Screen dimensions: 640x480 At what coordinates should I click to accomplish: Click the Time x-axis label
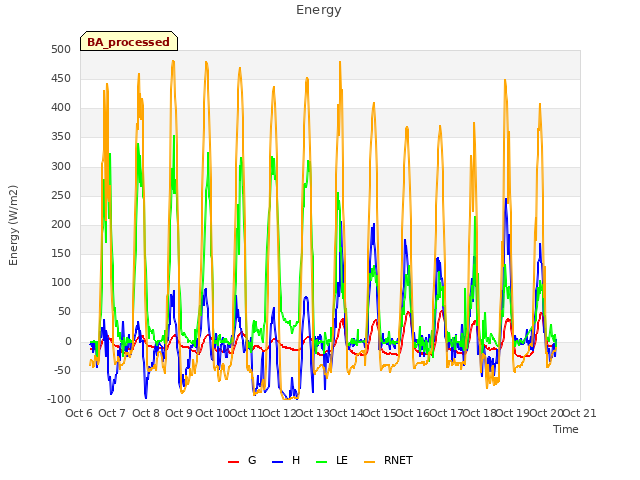(566, 429)
